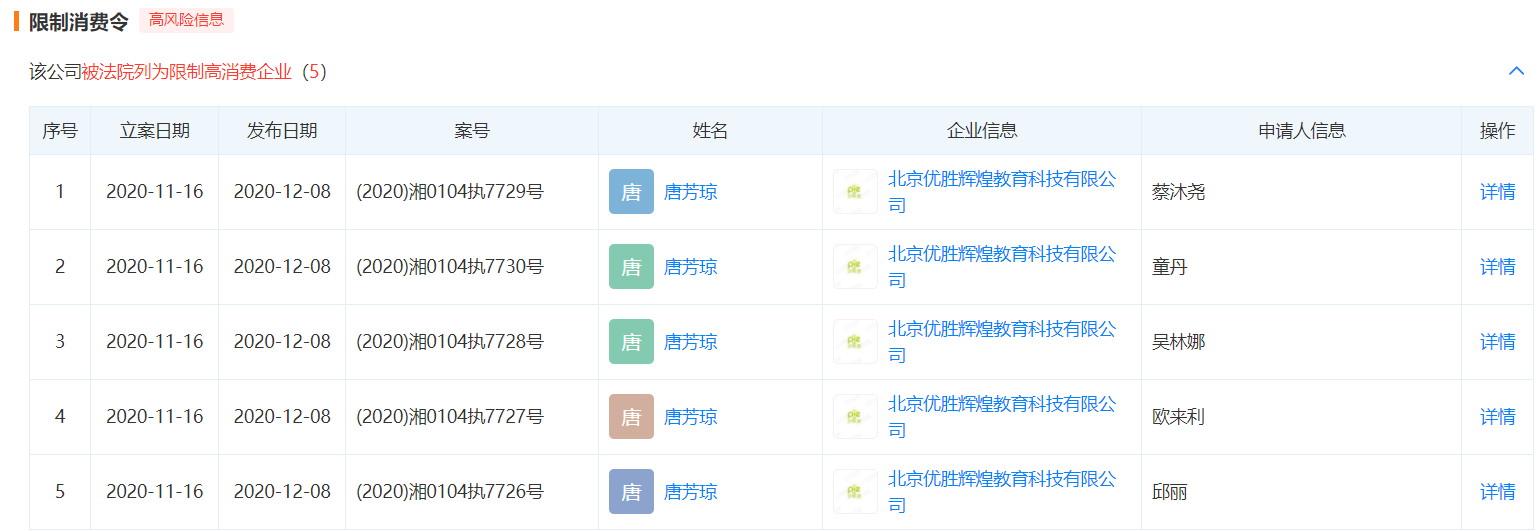Viewport: 1537px width, 531px height.
Task: Click 唐 avatar icon in row 2
Action: [x=631, y=267]
